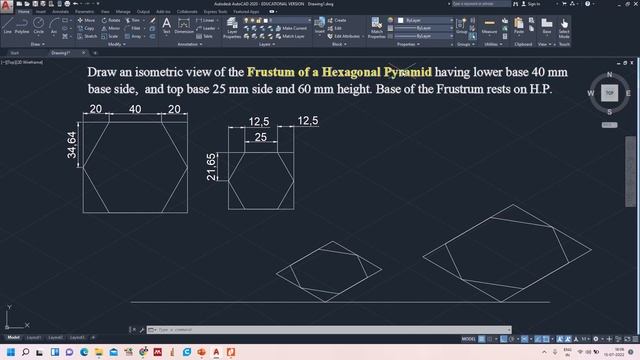
Task: Click the Move command
Action: pos(86,20)
